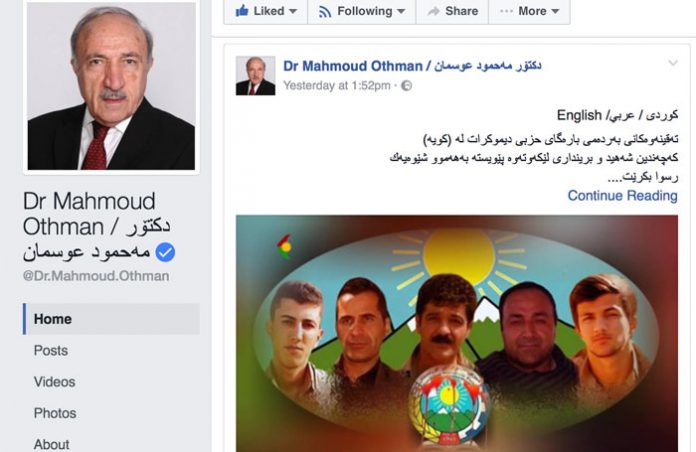
Task: Go to the Videos section
Action: click(55, 382)
